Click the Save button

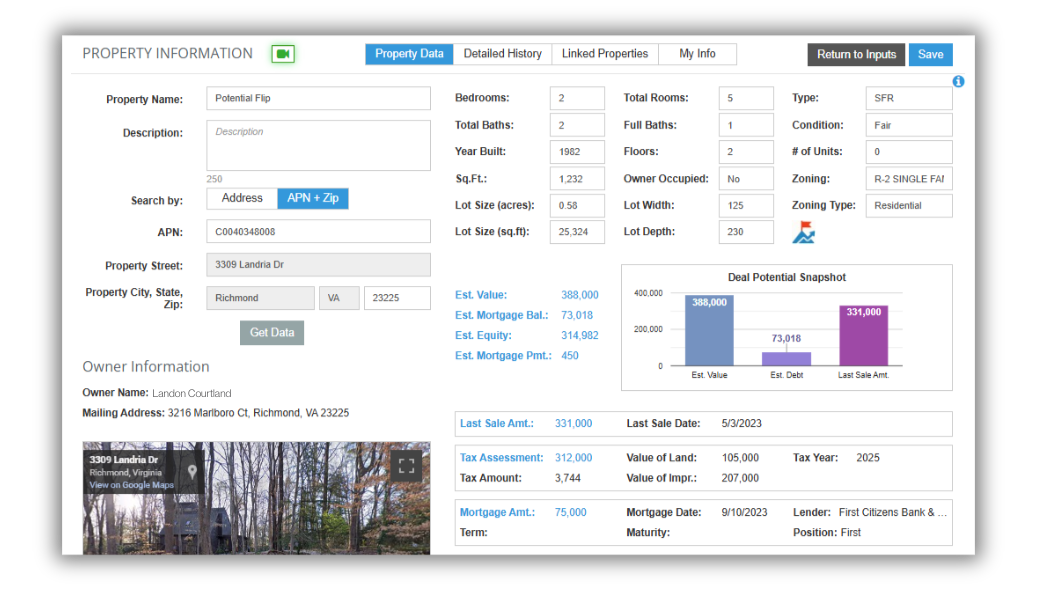(930, 55)
